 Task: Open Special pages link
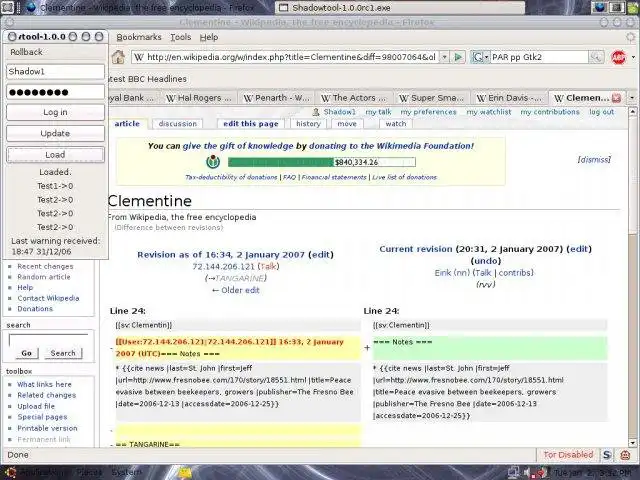[x=42, y=417]
